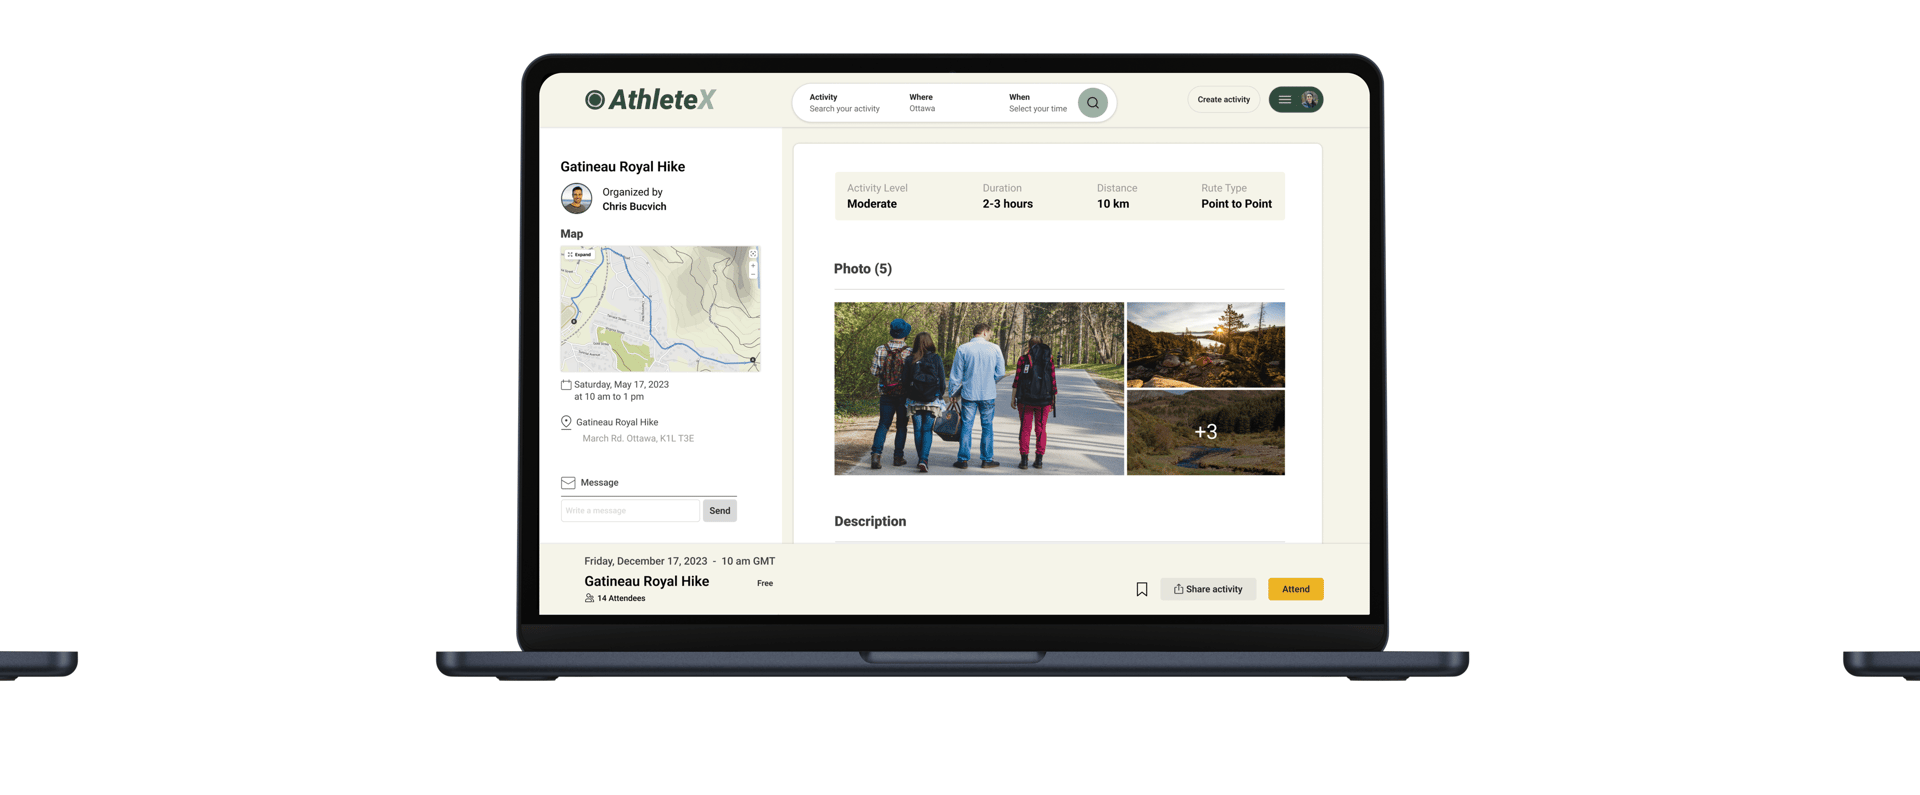Click the Message envelope icon

568,482
